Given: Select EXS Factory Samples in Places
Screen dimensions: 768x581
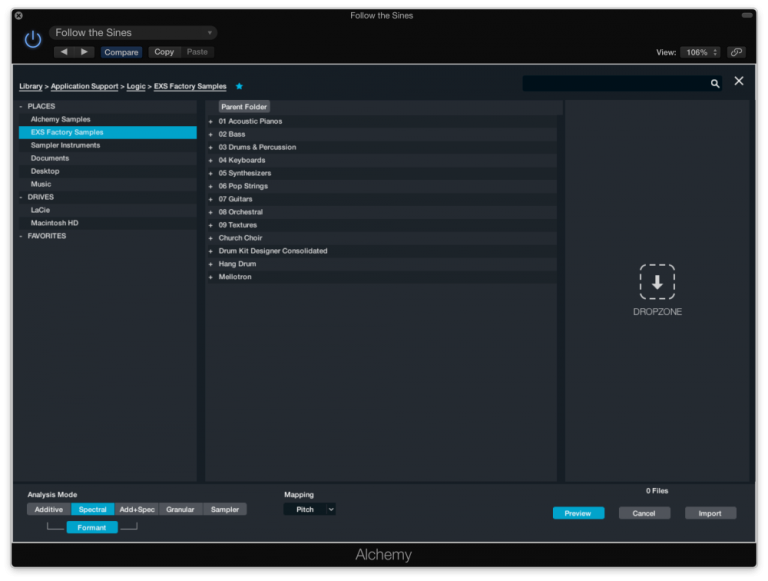Looking at the screenshot, I should (x=108, y=132).
